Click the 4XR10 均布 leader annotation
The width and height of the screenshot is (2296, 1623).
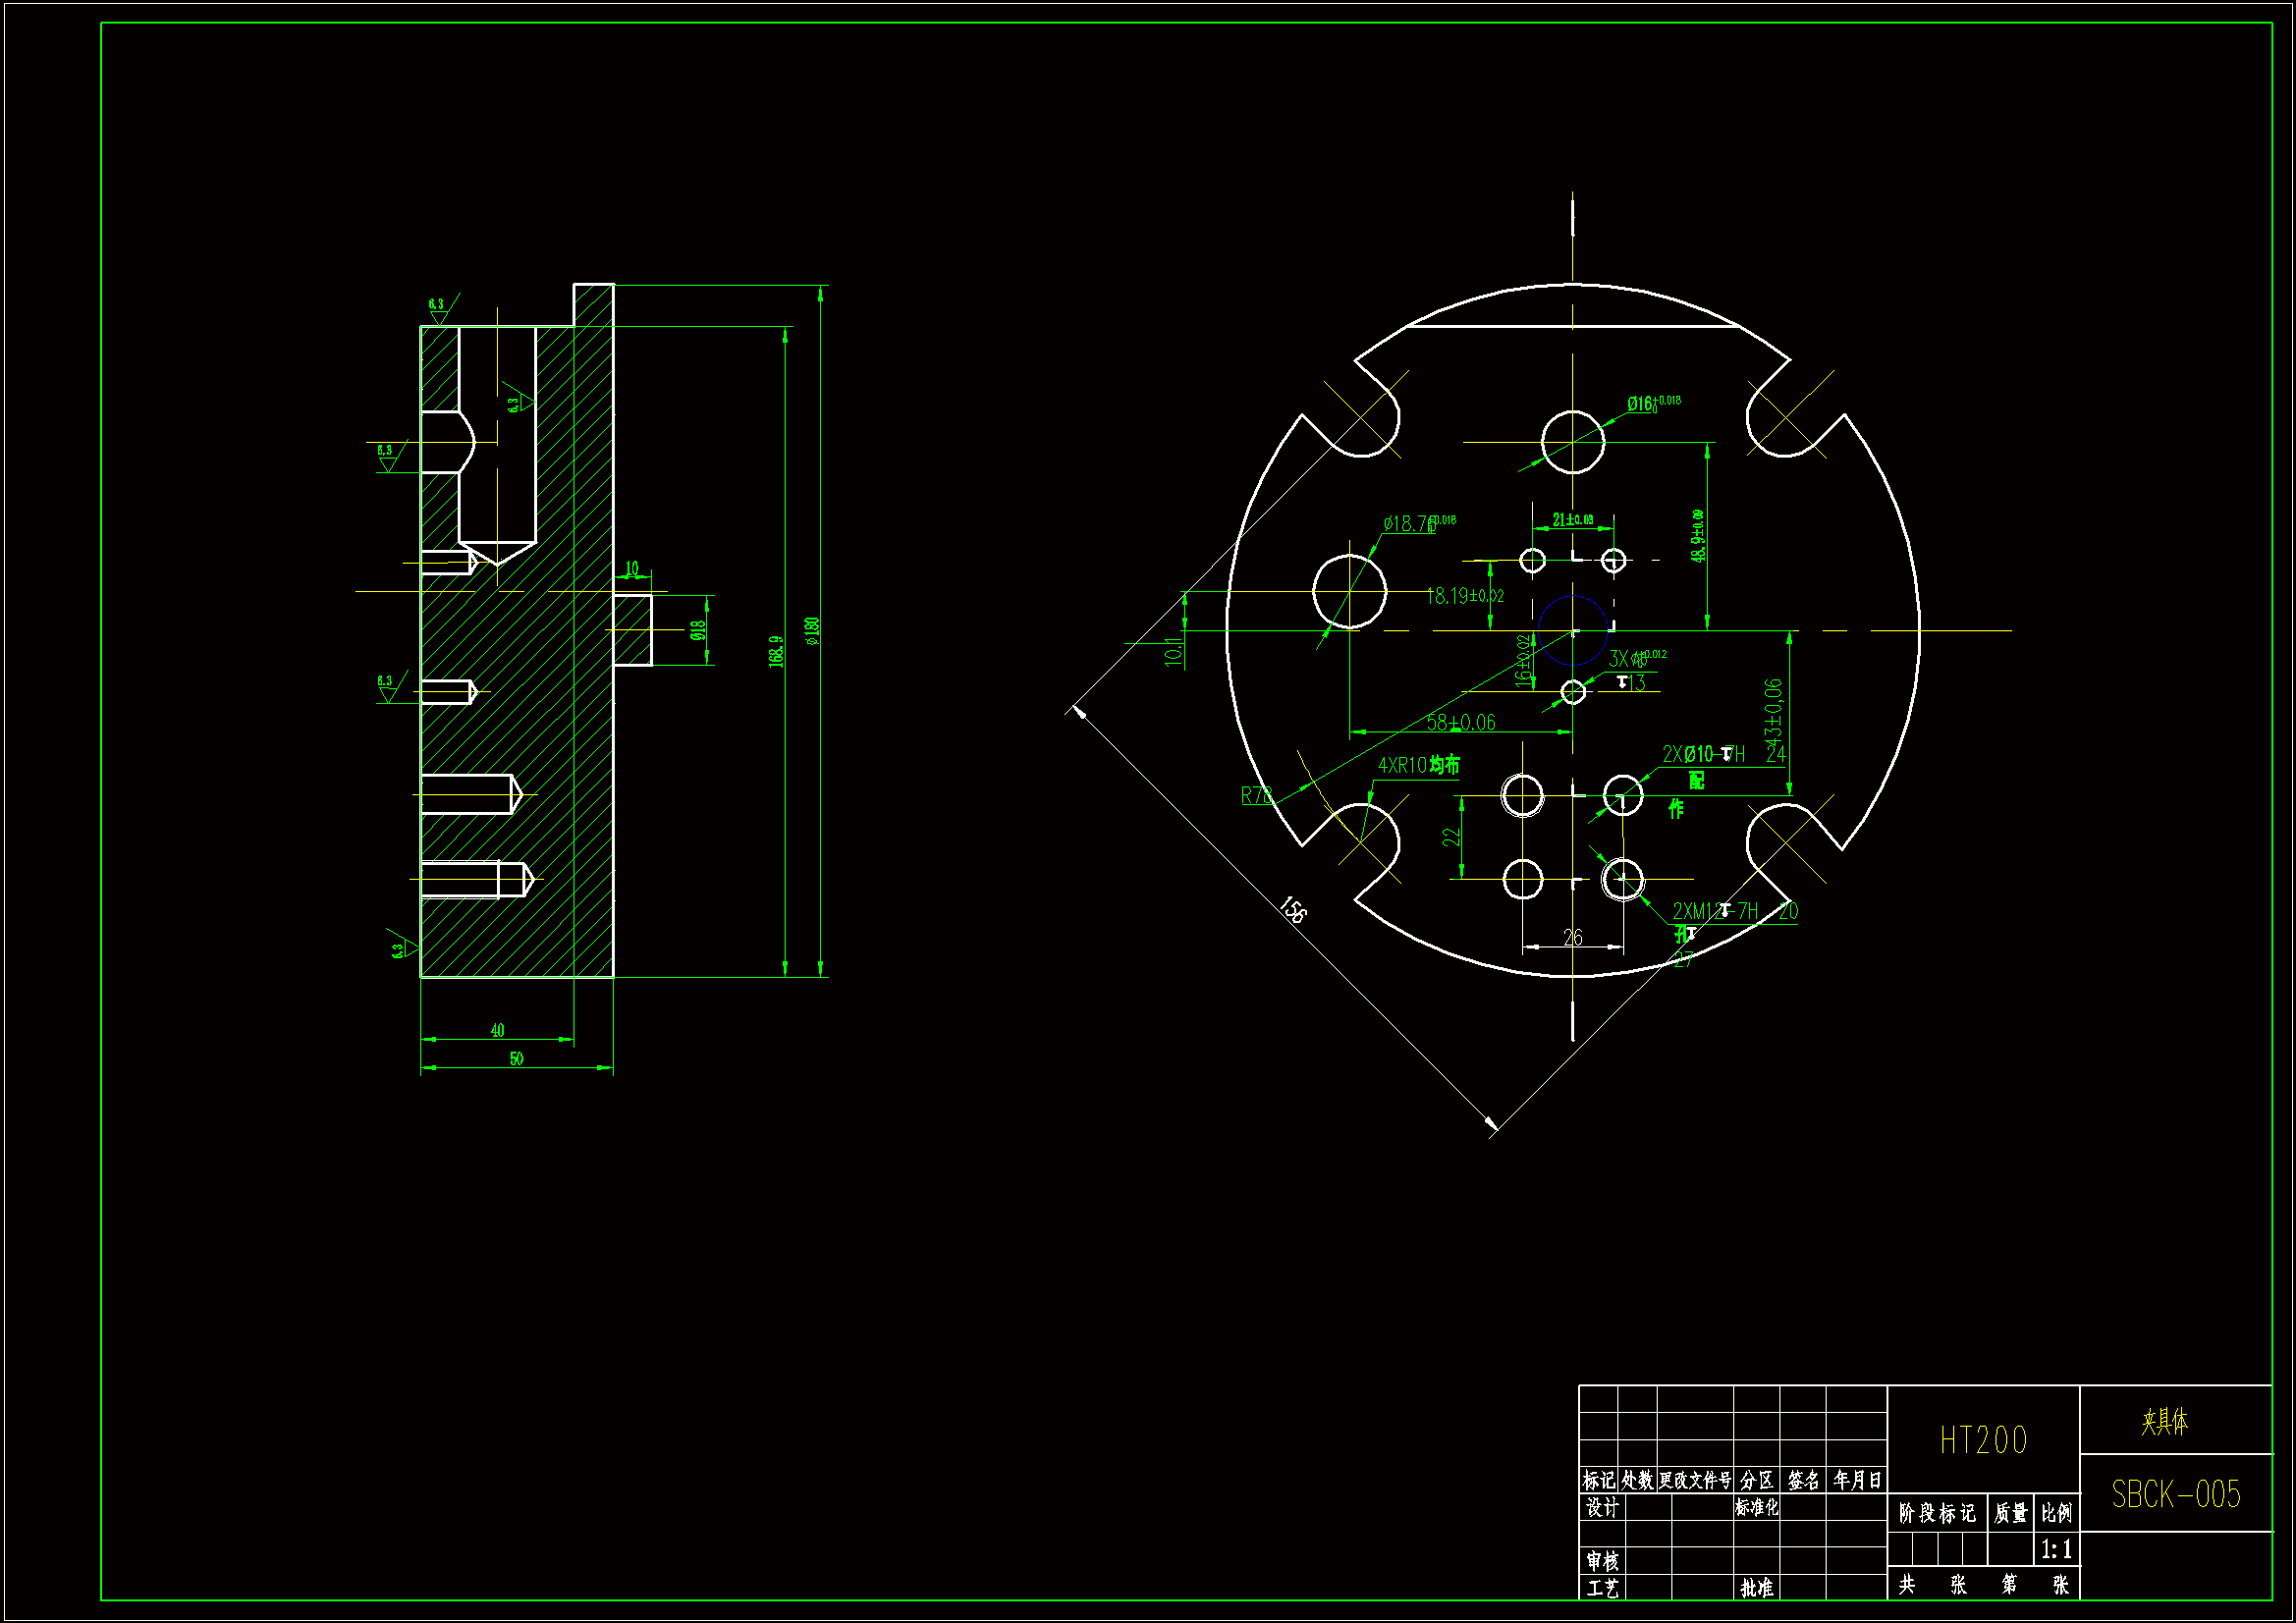(x=1418, y=765)
